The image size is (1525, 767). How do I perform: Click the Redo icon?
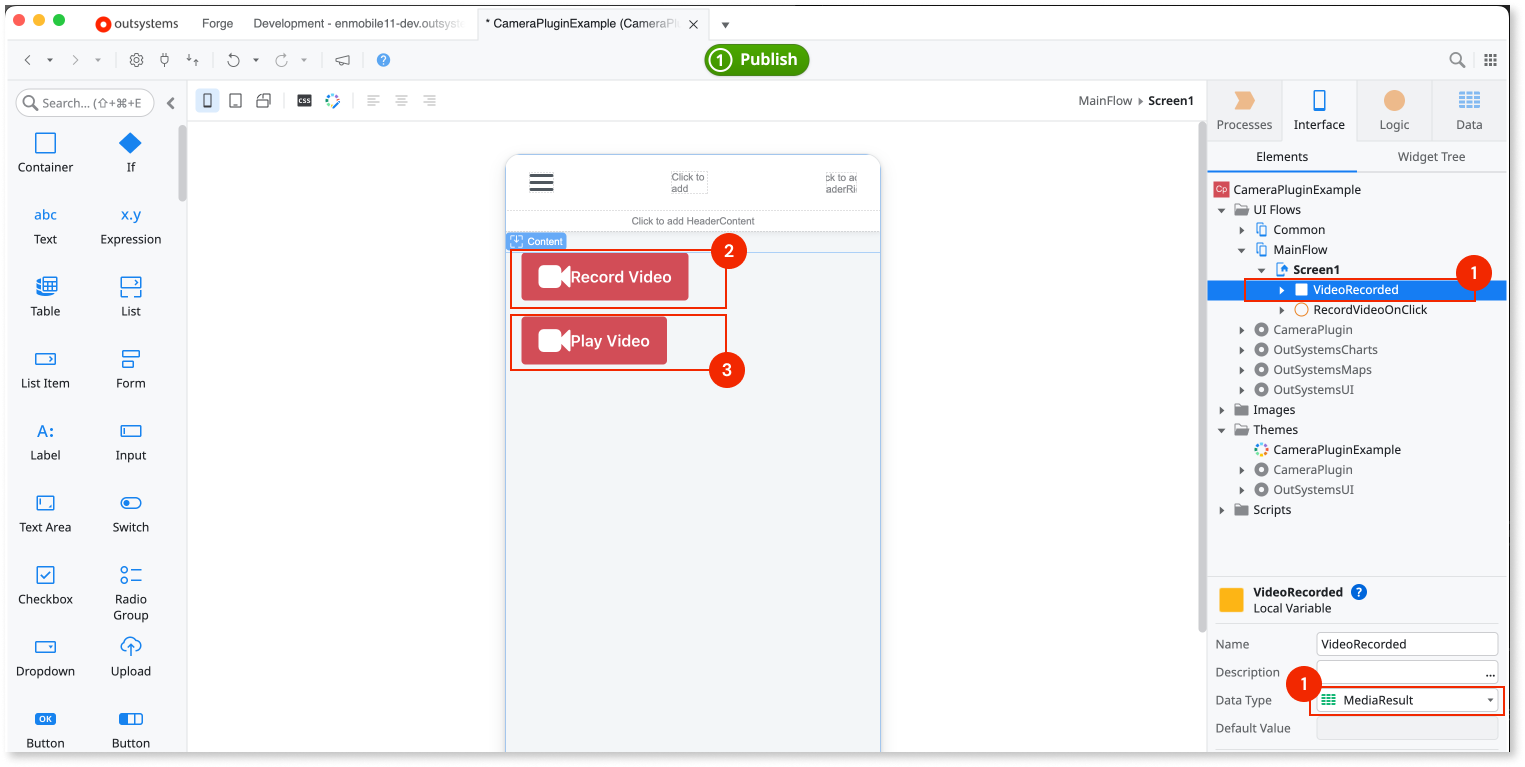283,60
